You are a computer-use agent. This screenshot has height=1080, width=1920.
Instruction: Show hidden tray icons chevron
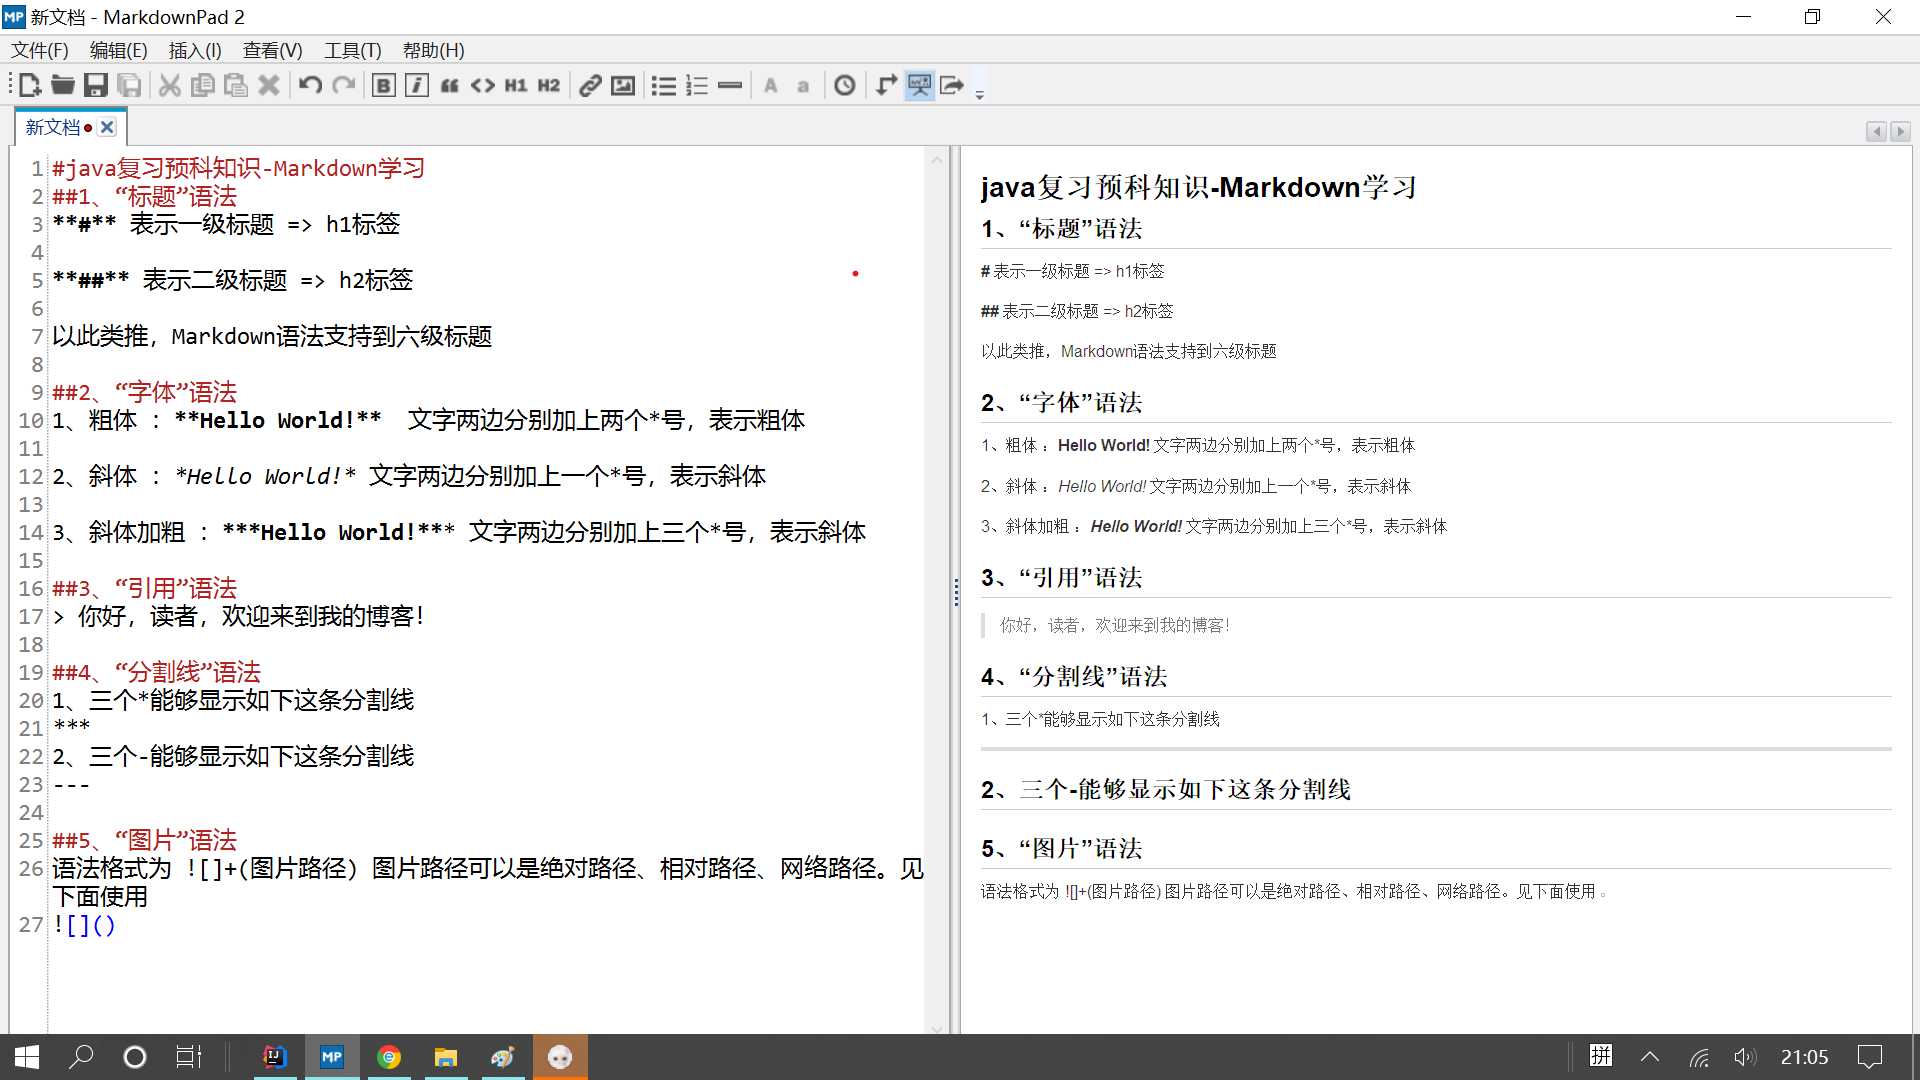pos(1650,1057)
